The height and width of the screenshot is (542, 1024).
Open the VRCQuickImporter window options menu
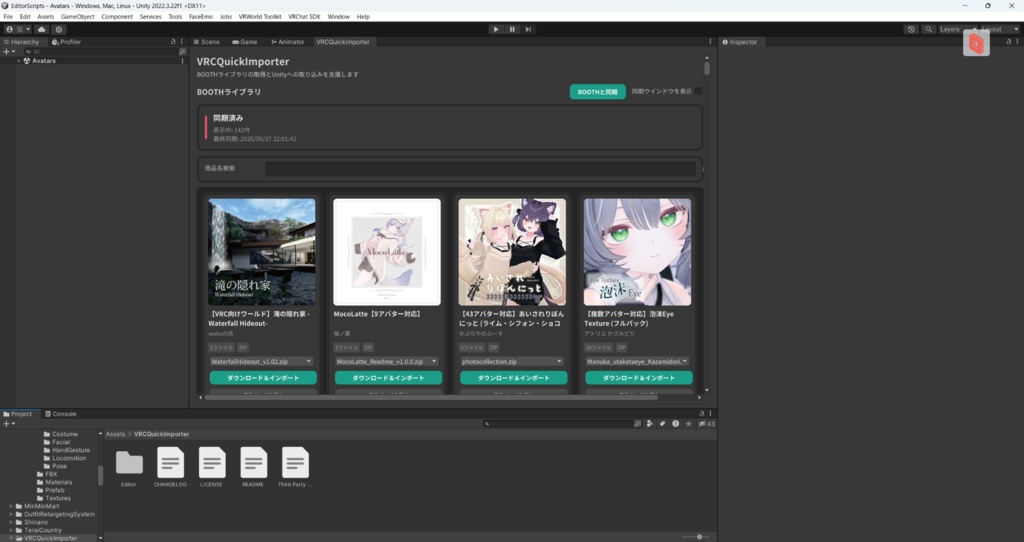click(710, 41)
